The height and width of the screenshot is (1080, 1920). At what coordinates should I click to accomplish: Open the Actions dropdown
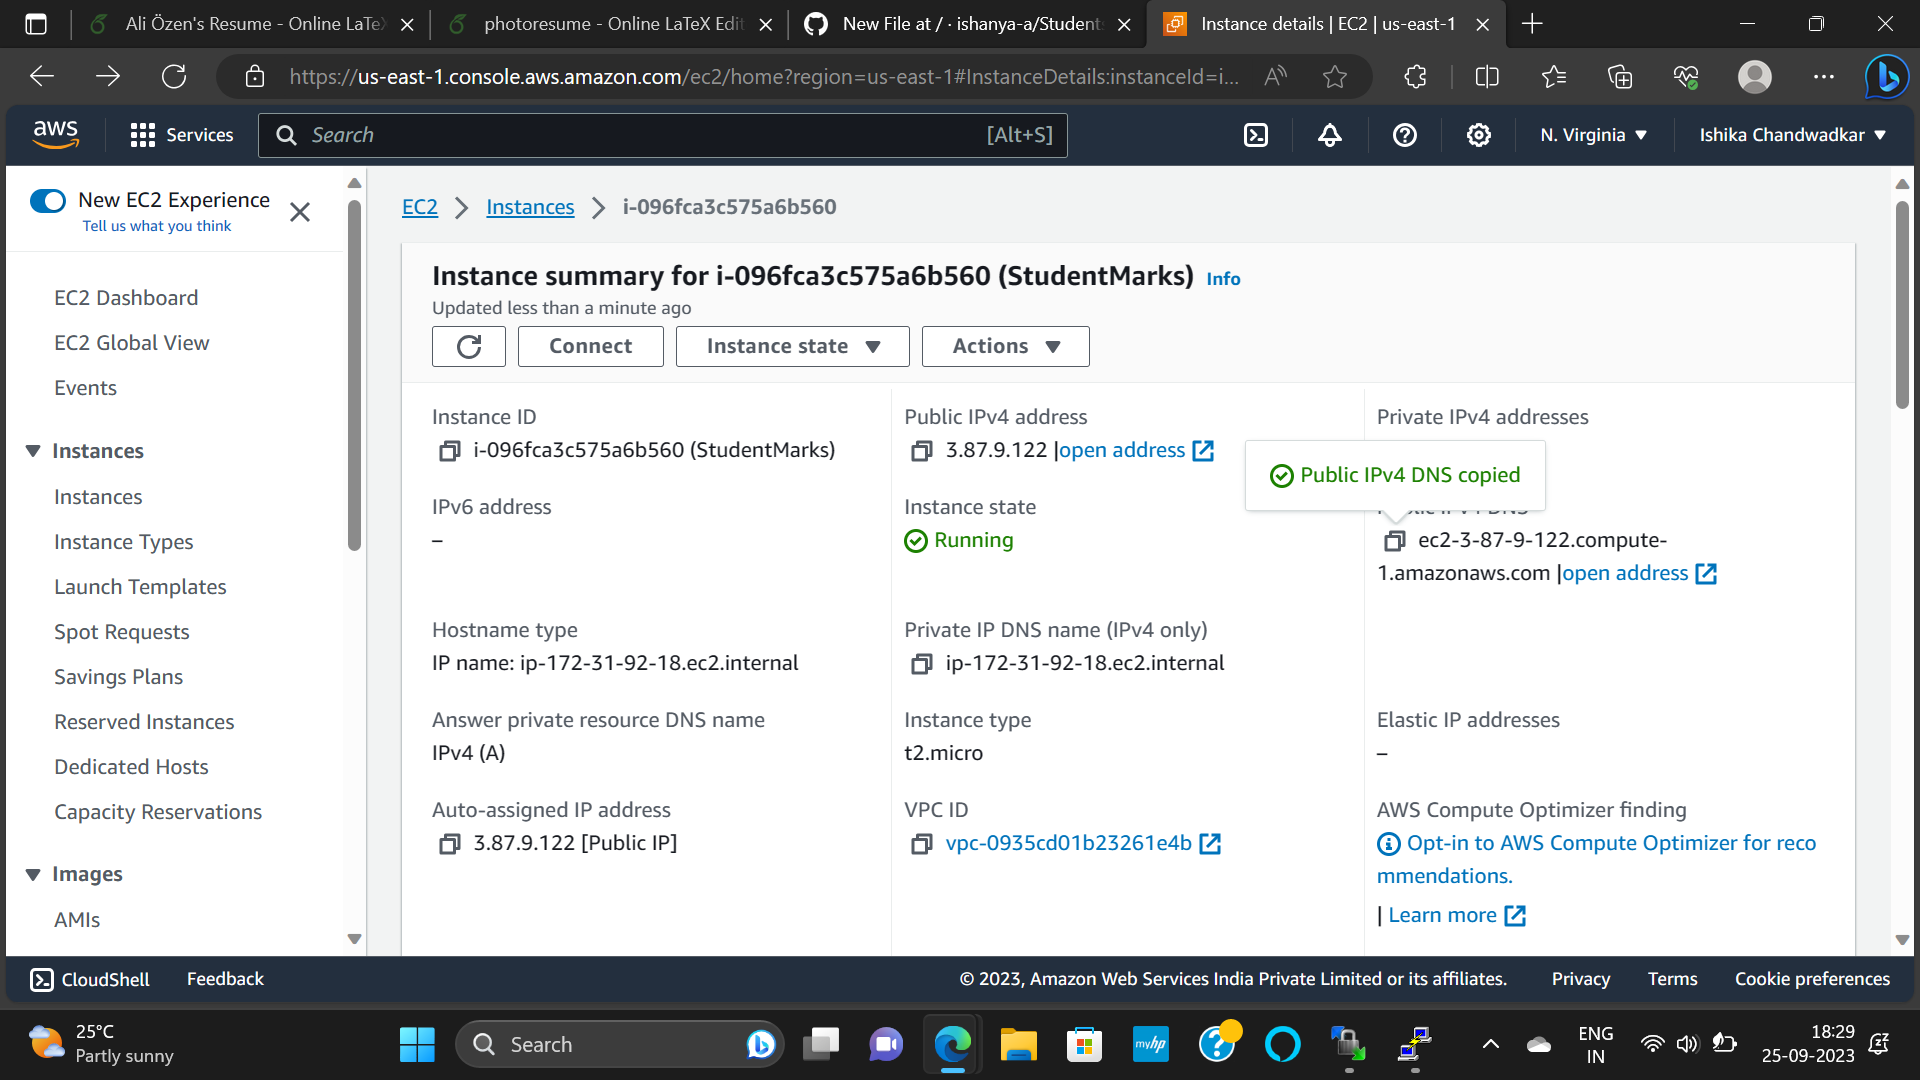coord(1004,346)
